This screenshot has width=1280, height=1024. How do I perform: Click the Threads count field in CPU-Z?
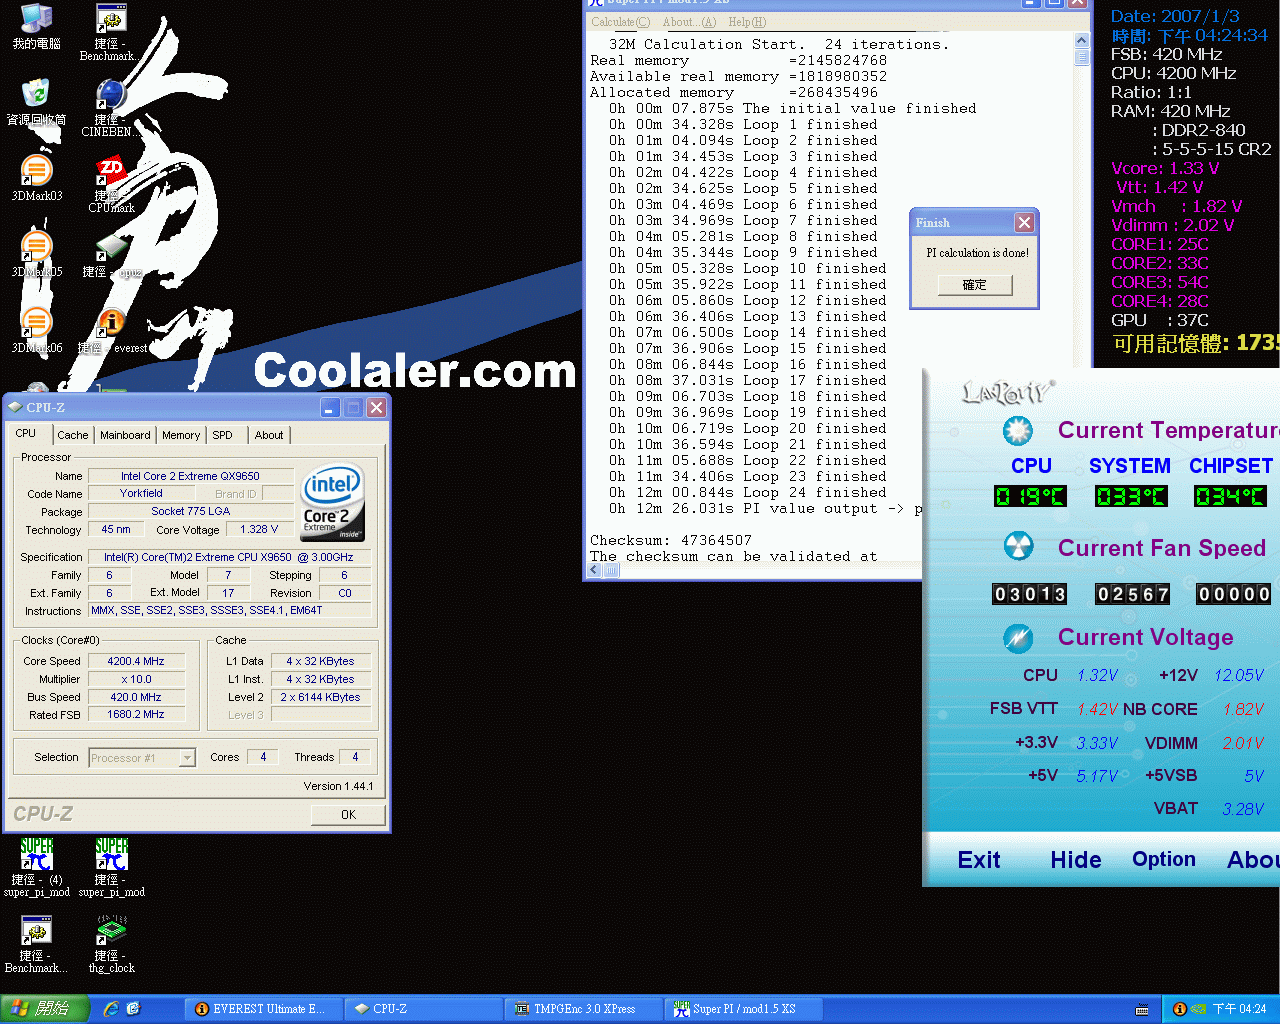(x=354, y=757)
